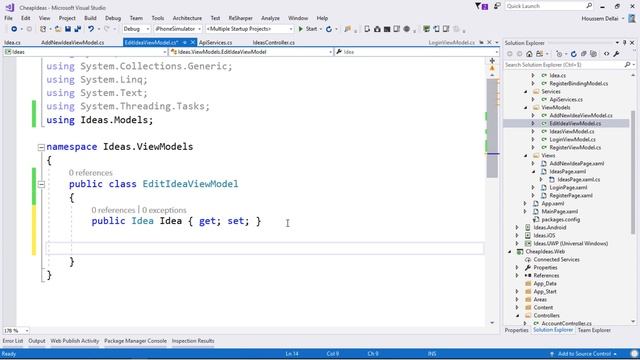
Task: Click the Pending Changes Filter icon
Action: coord(559,54)
